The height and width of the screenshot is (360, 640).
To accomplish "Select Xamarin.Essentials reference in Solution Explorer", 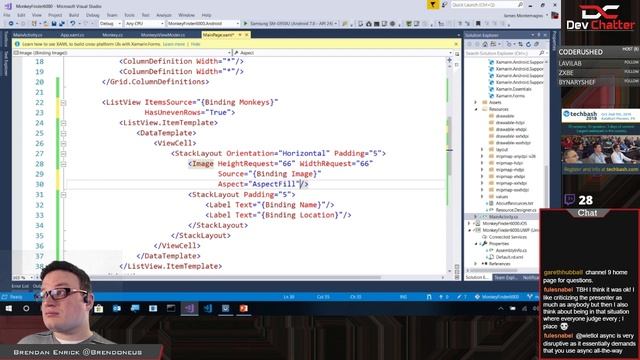I will (513, 89).
